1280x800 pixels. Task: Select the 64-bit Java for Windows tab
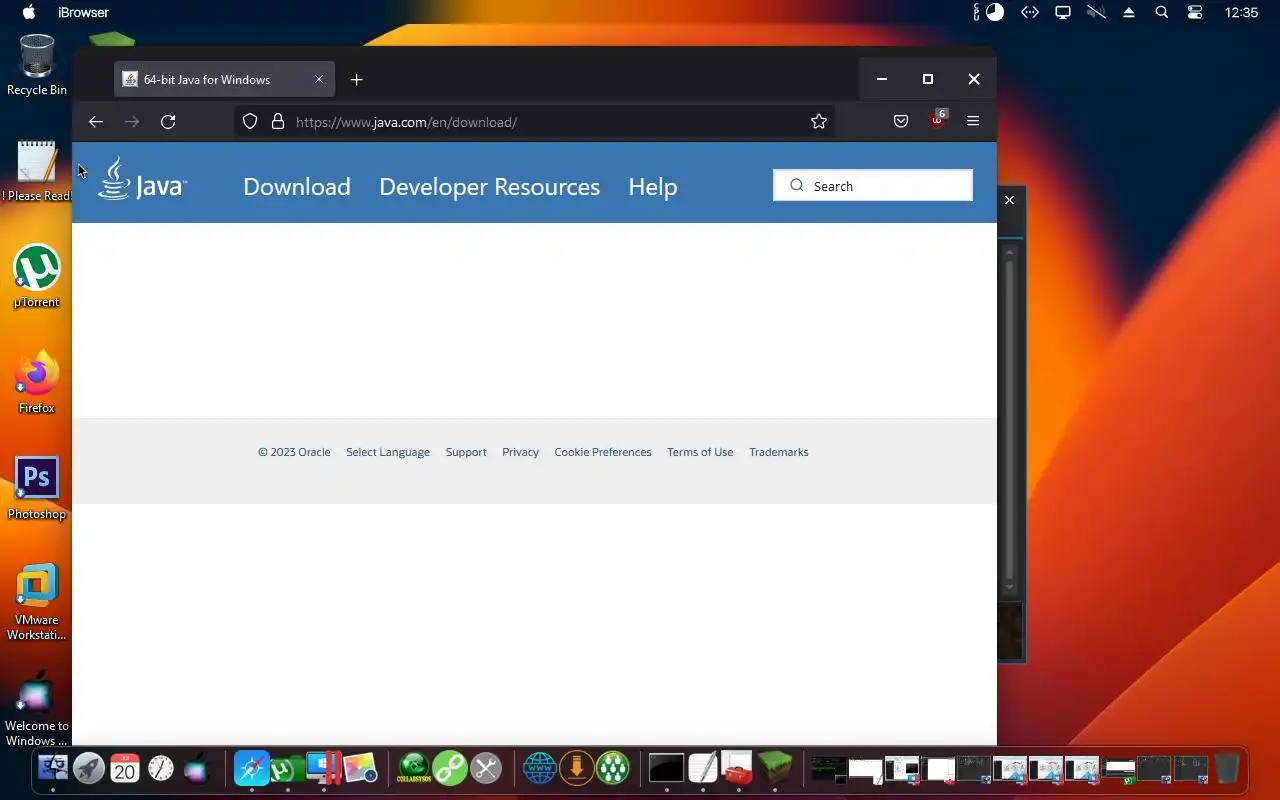click(x=223, y=80)
